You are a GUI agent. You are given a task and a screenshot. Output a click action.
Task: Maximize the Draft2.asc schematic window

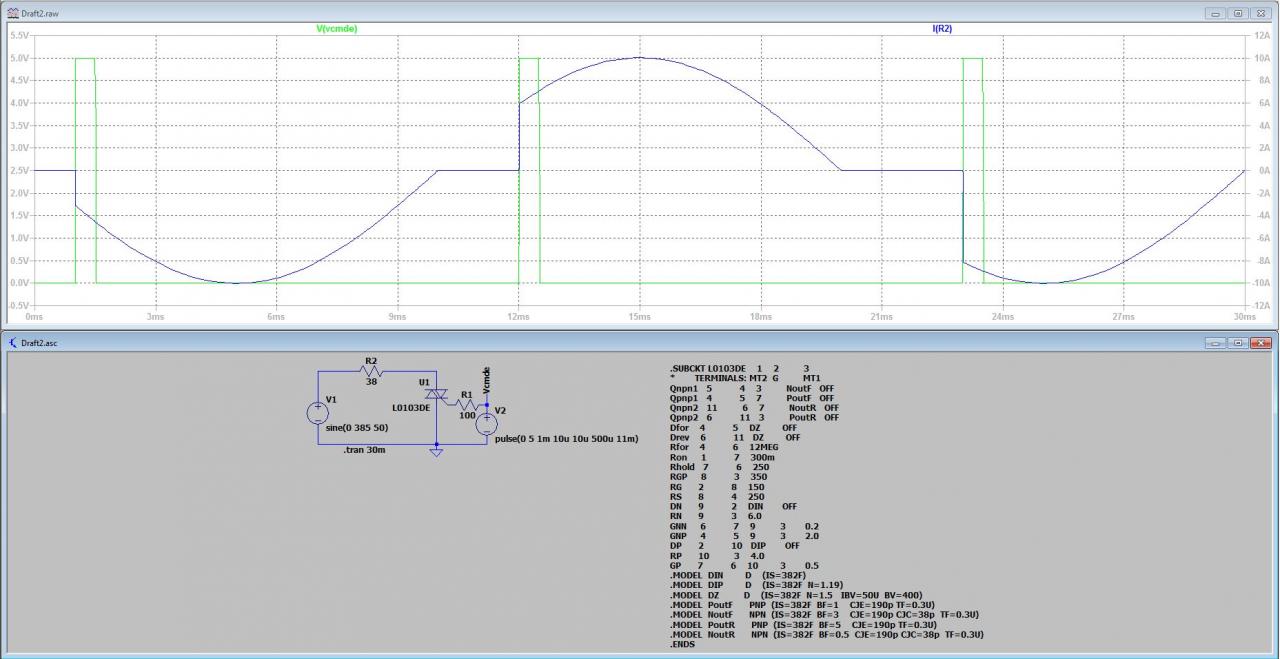(x=1238, y=343)
